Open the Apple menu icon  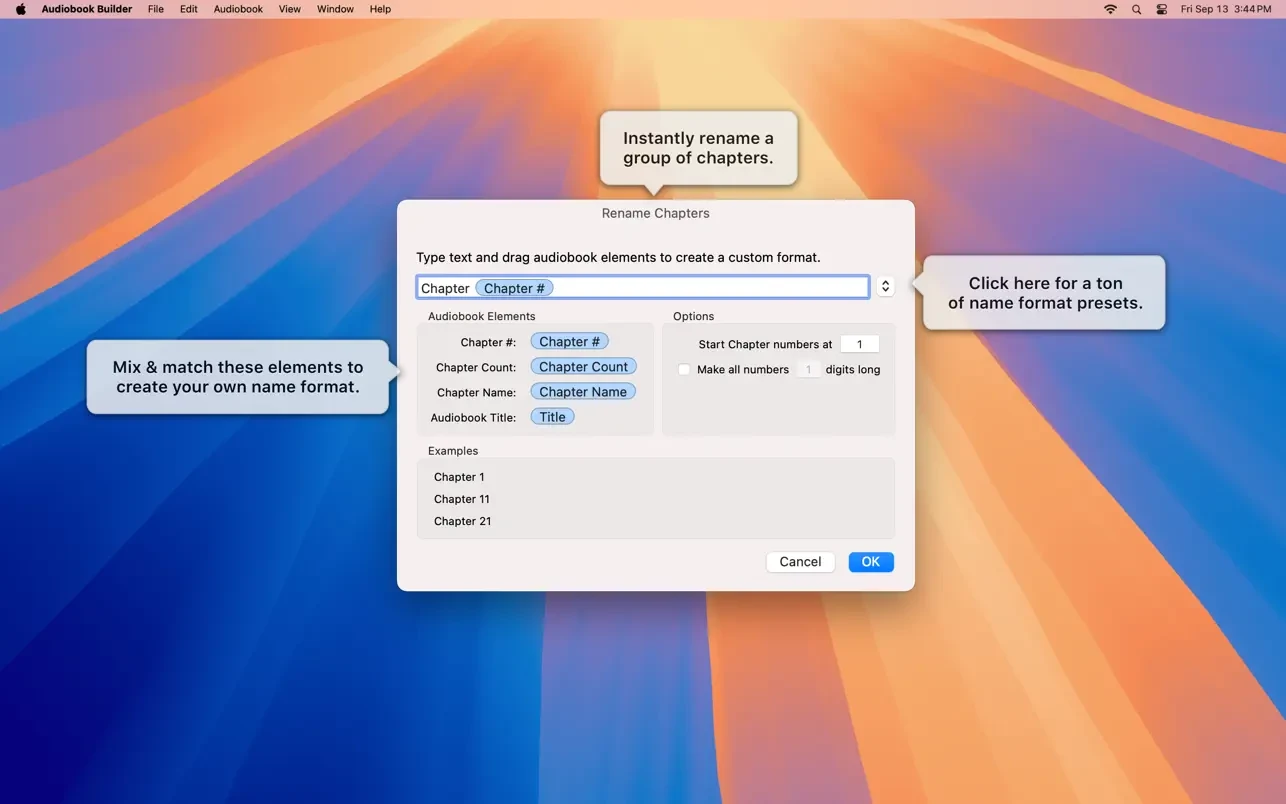(20, 9)
